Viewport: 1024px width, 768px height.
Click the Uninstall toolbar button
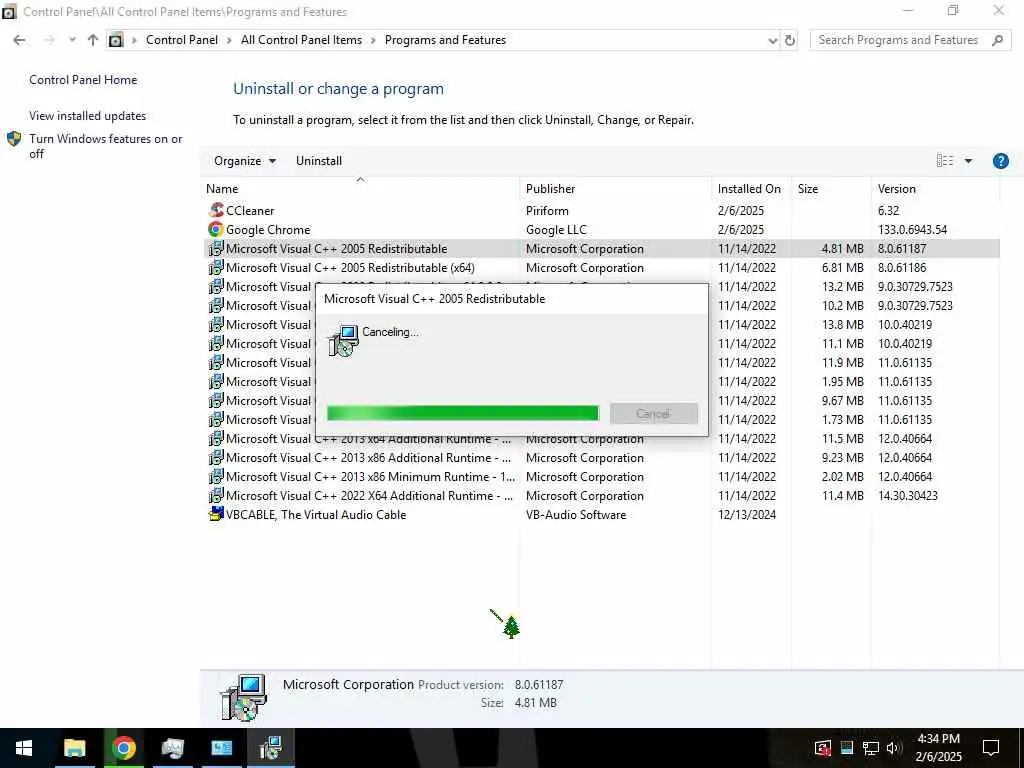point(319,161)
